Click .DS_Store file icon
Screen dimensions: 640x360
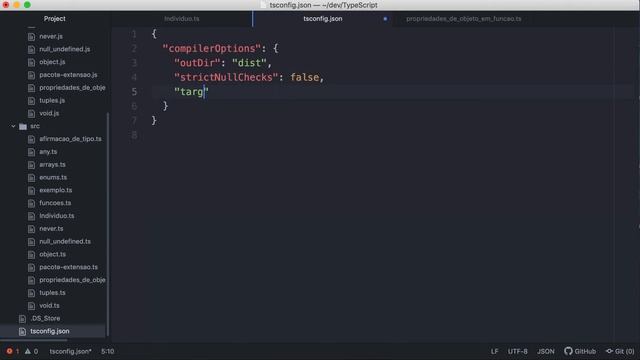(22, 319)
